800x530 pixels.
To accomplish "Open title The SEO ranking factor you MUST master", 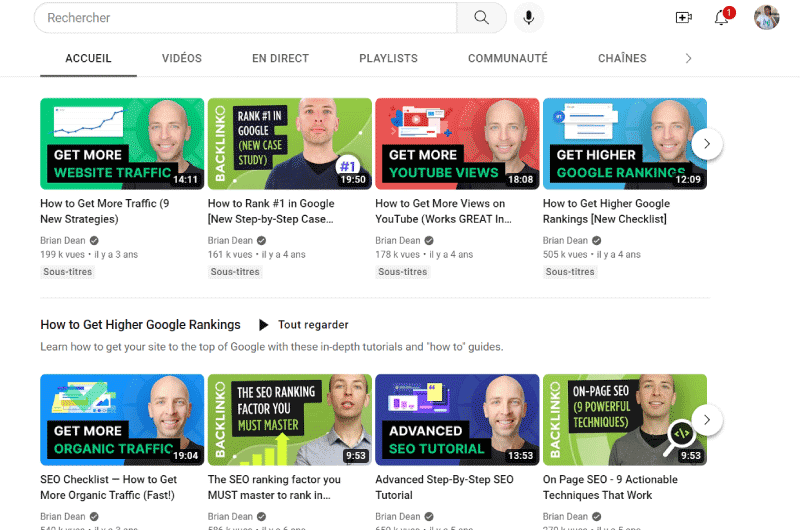I will click(x=274, y=487).
